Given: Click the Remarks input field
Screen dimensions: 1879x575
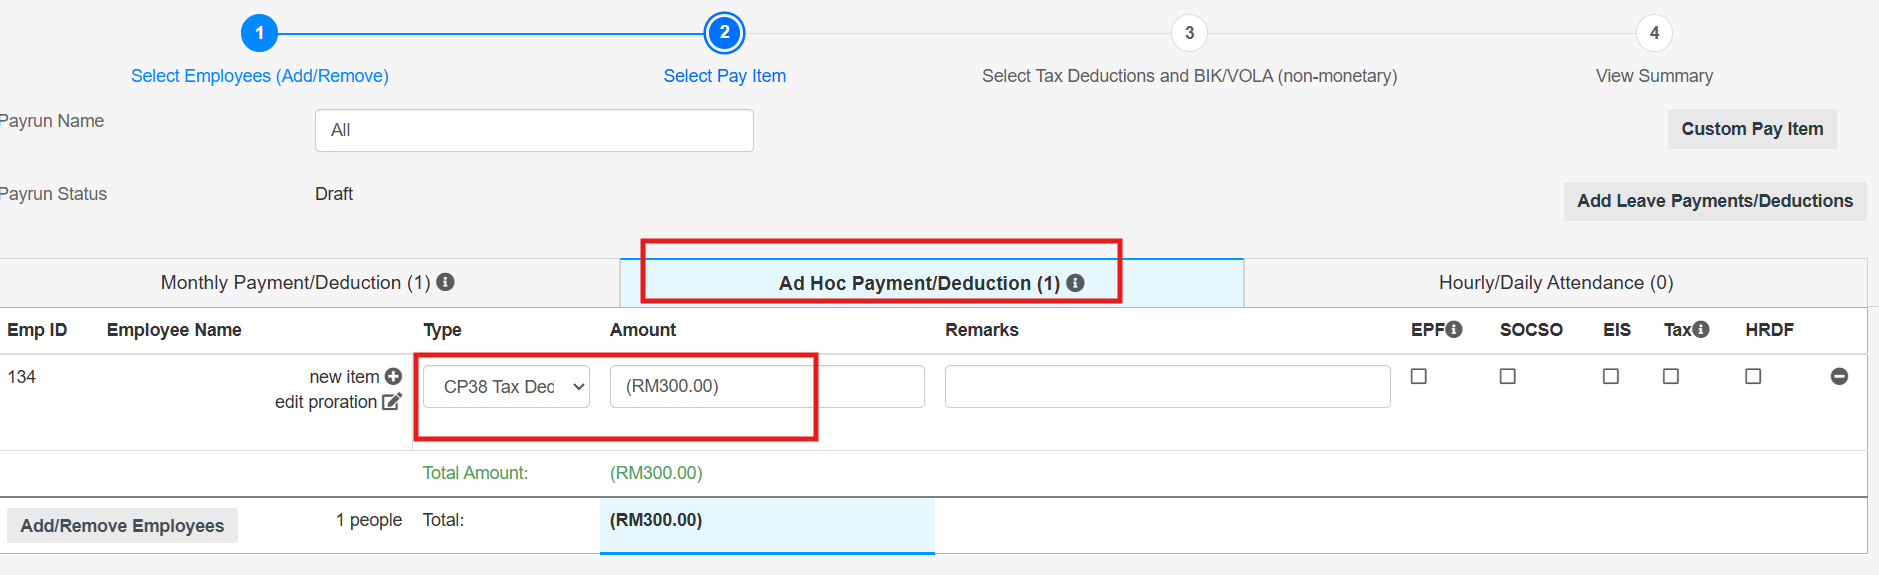Looking at the screenshot, I should tap(1167, 387).
